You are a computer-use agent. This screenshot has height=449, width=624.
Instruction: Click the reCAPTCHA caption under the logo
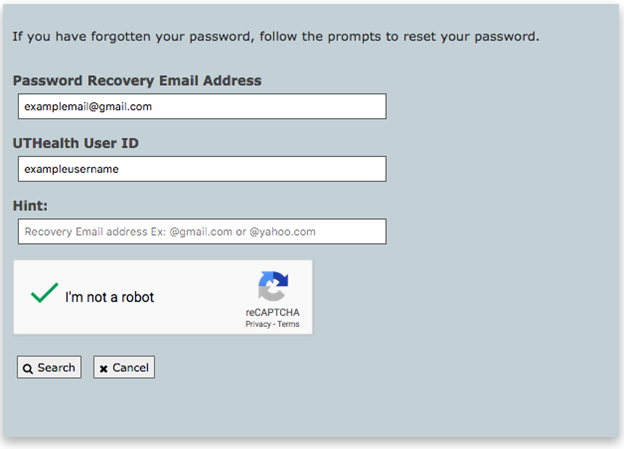pos(272,312)
